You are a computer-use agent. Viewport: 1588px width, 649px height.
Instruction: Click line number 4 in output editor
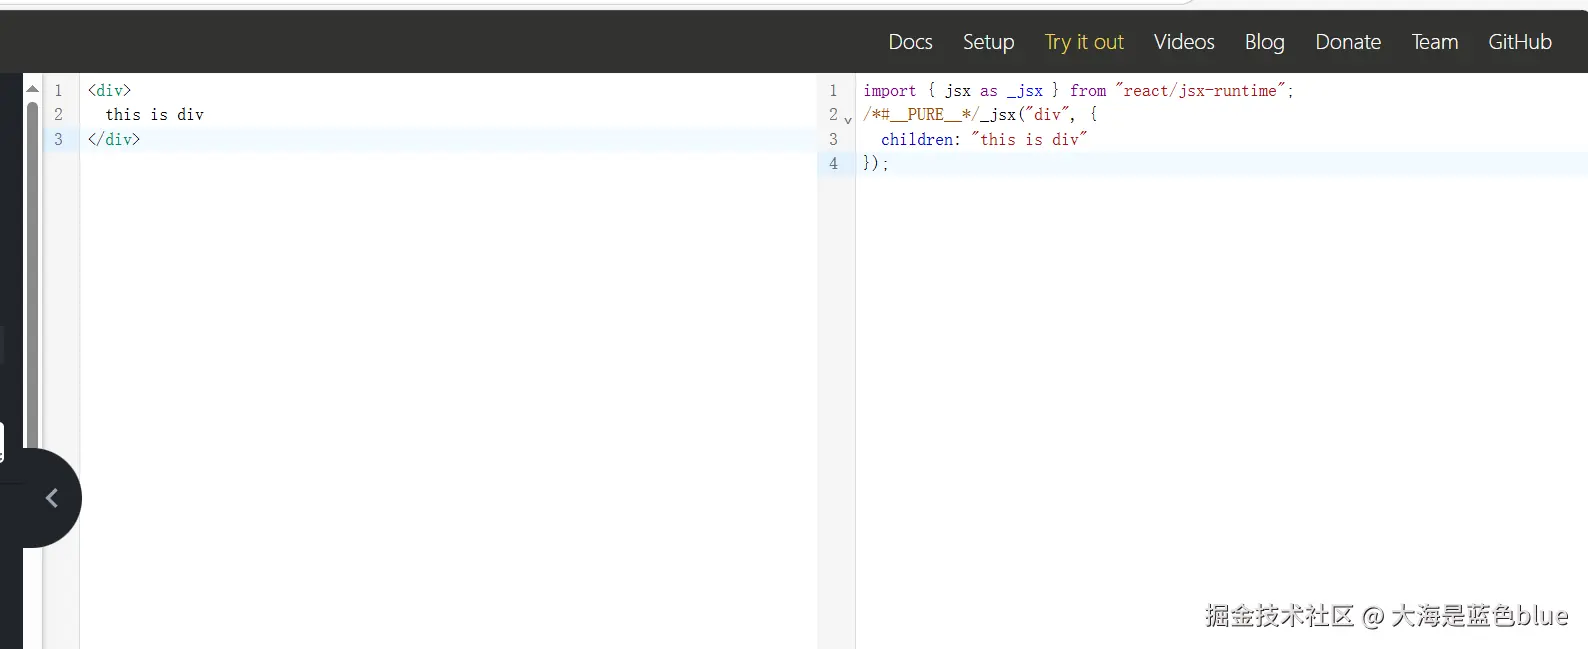coord(833,164)
